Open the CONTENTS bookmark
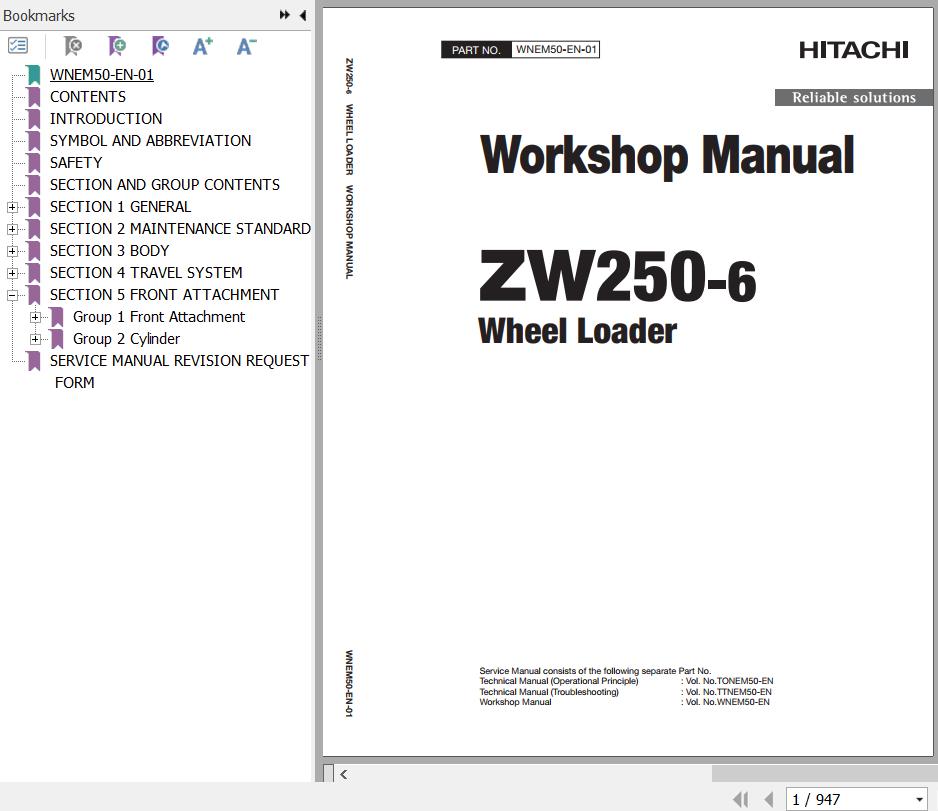 [x=88, y=97]
